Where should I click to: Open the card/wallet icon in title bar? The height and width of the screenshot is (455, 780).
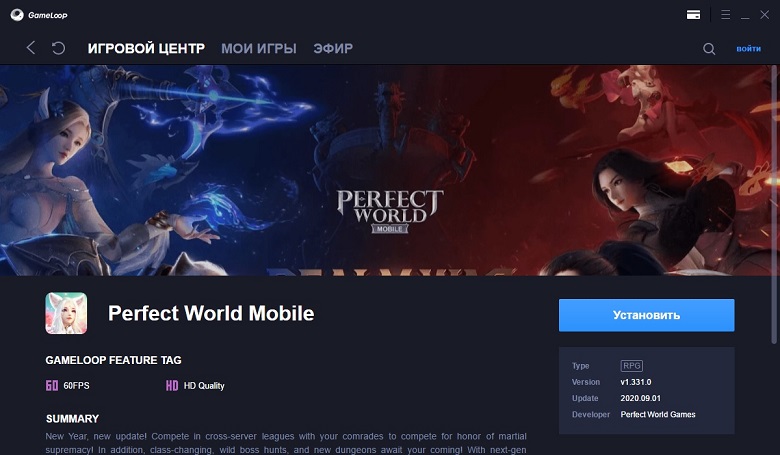(x=693, y=15)
